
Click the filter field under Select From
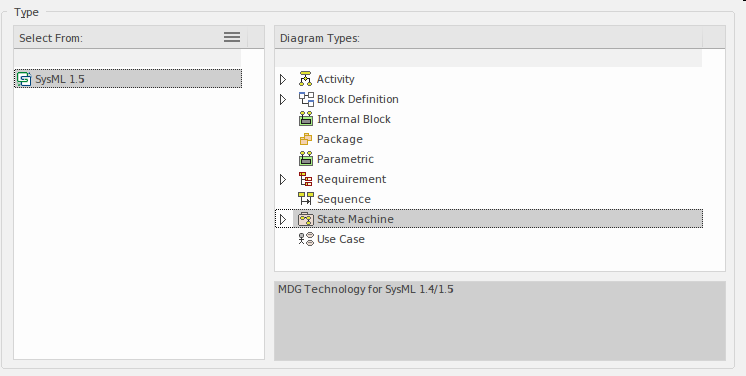click(128, 58)
